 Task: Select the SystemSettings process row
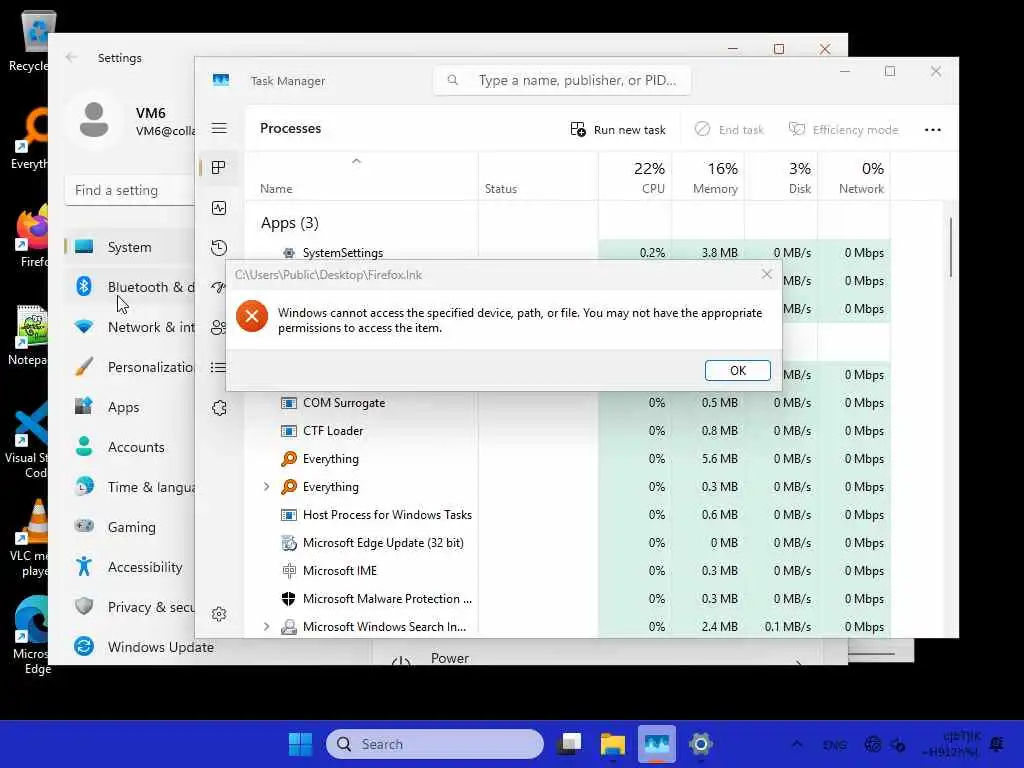tap(567, 252)
